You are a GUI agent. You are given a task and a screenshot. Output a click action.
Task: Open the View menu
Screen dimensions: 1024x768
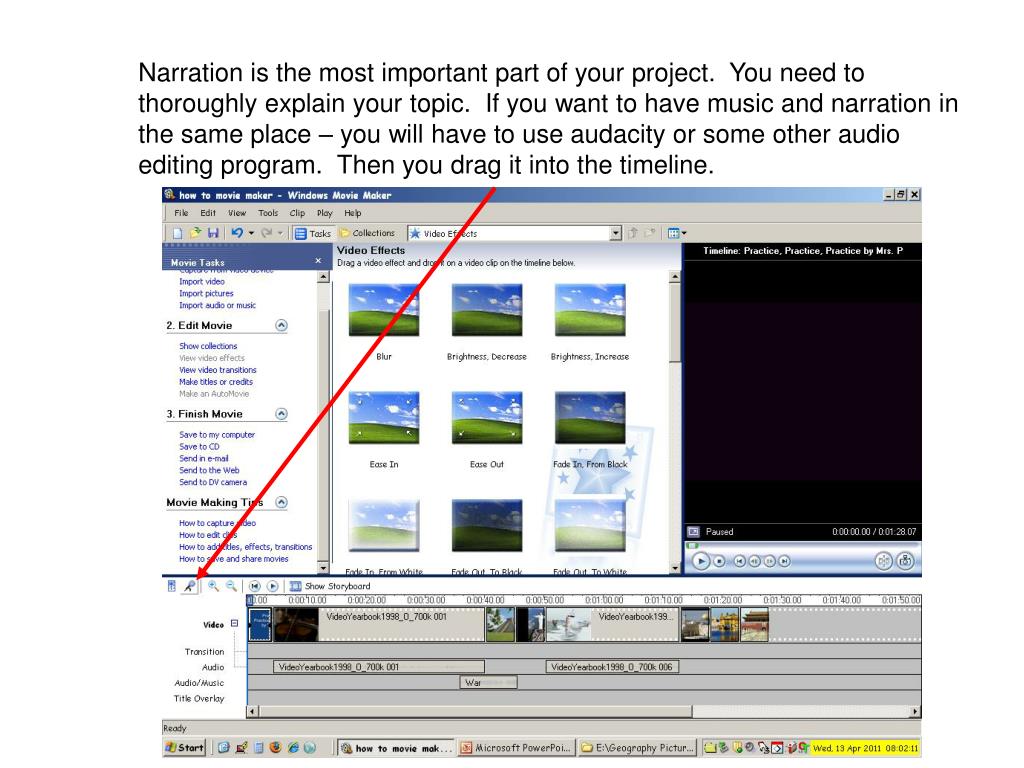[236, 213]
